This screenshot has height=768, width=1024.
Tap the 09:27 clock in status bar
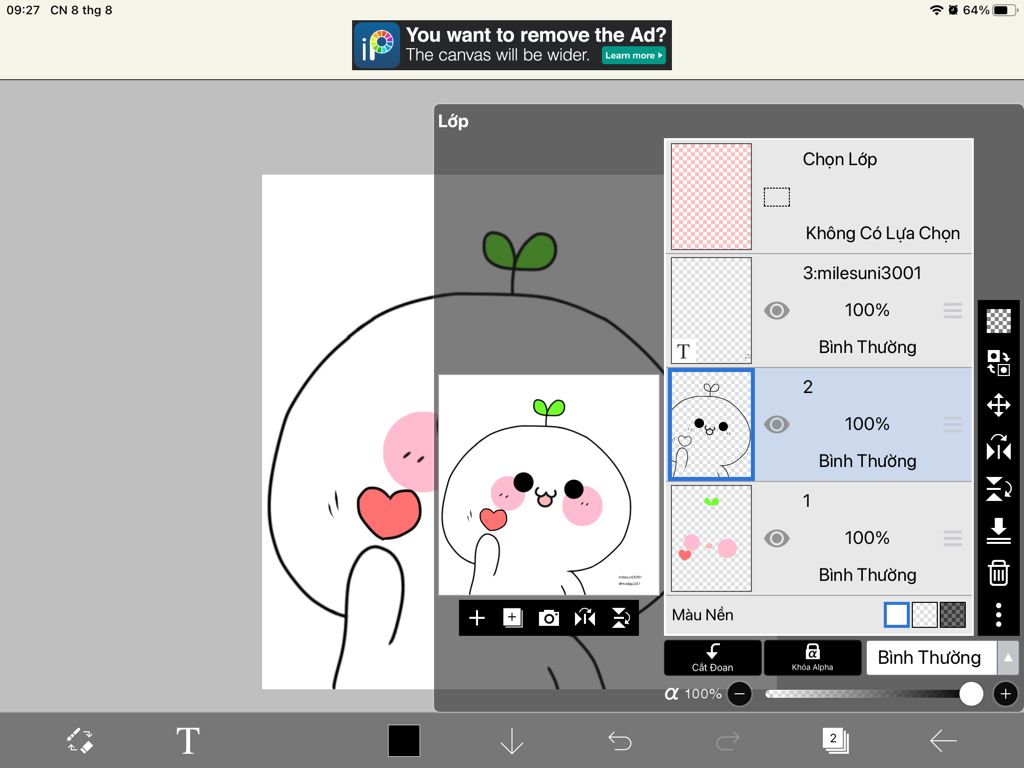coord(23,10)
